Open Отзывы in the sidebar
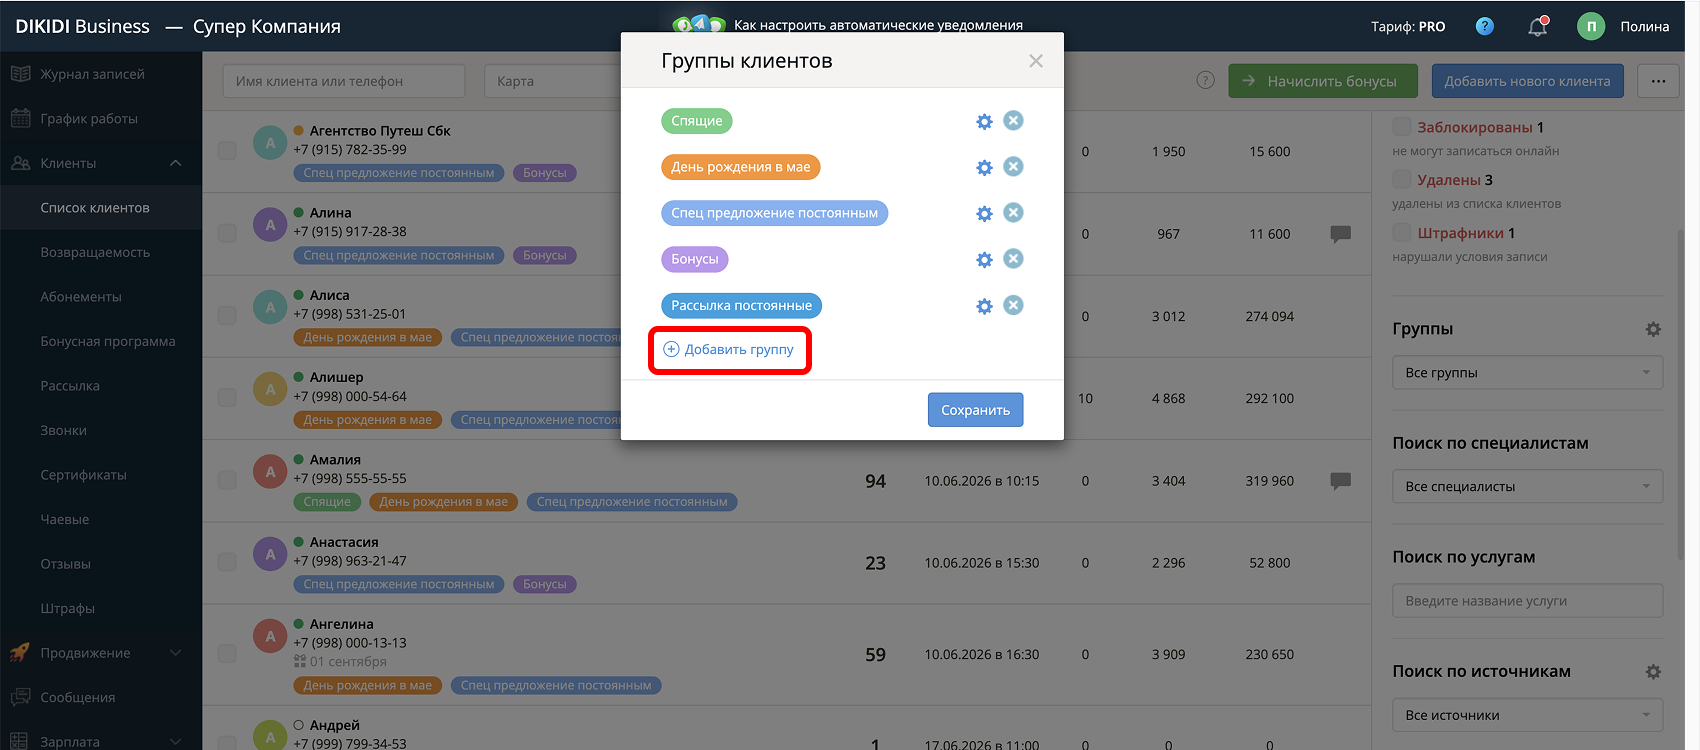The width and height of the screenshot is (1700, 750). coord(65,564)
